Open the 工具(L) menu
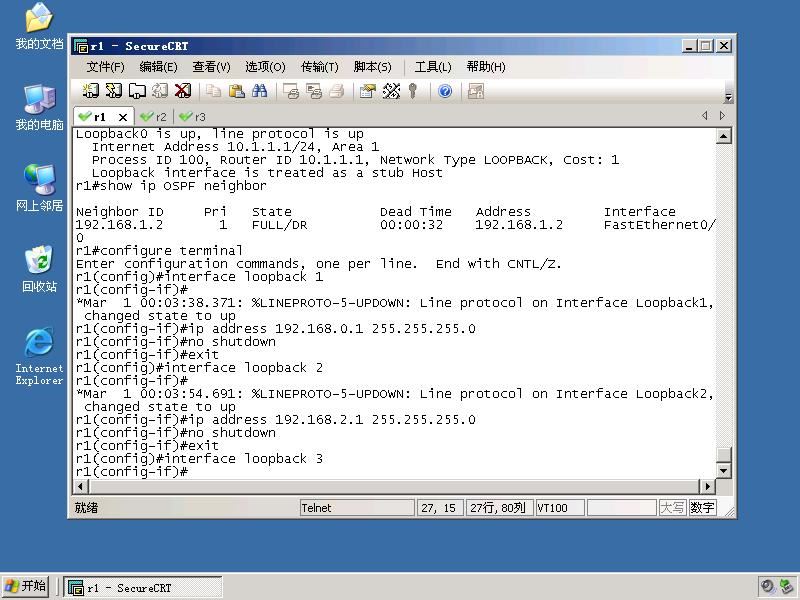This screenshot has height=600, width=800. coord(433,67)
